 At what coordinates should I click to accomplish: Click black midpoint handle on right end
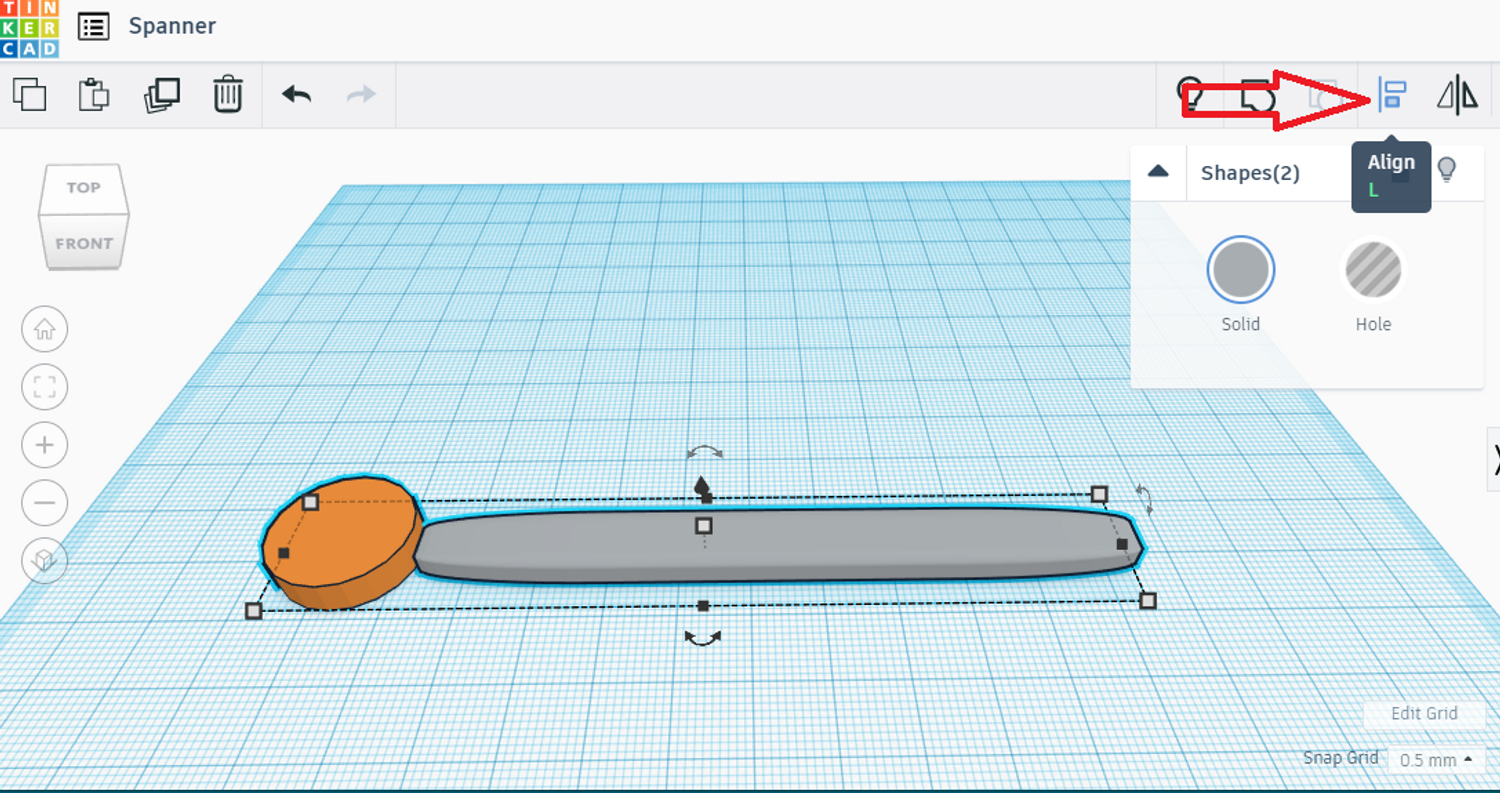pyautogui.click(x=1122, y=545)
